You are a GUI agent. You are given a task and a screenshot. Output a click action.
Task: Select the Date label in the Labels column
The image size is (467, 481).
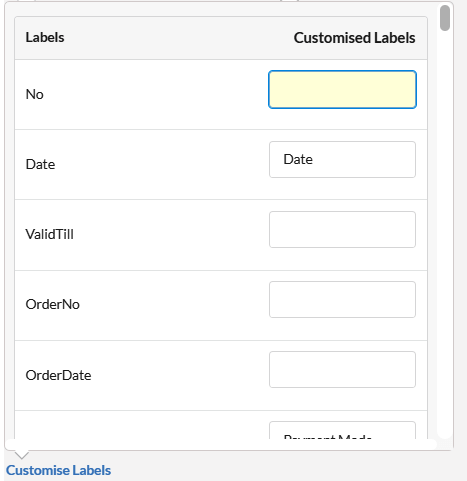(40, 164)
